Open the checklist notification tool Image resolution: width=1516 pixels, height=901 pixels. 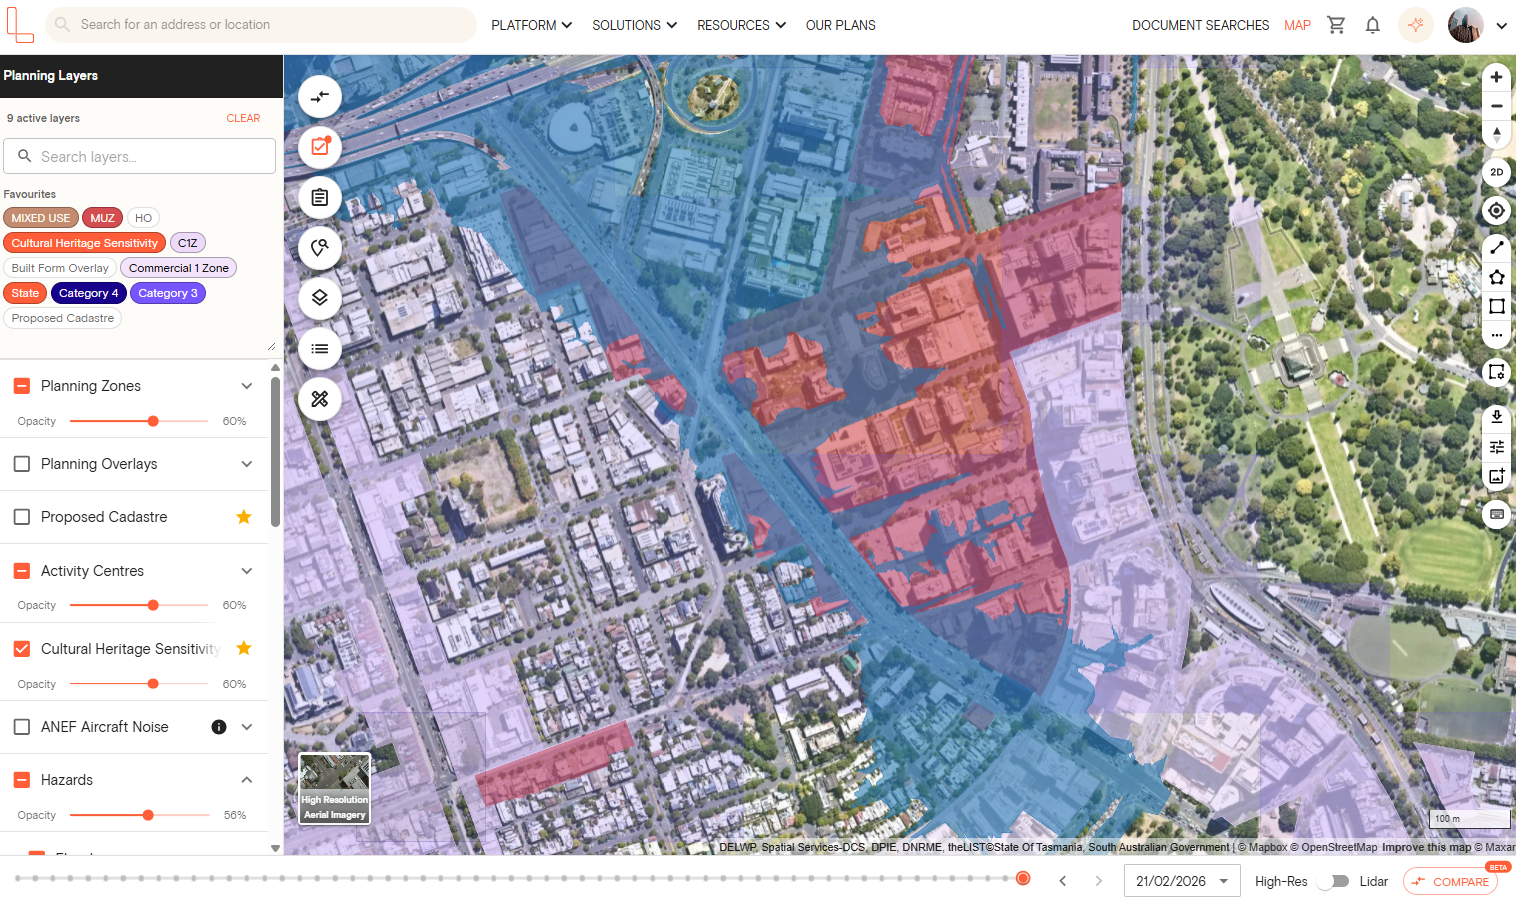[x=320, y=147]
